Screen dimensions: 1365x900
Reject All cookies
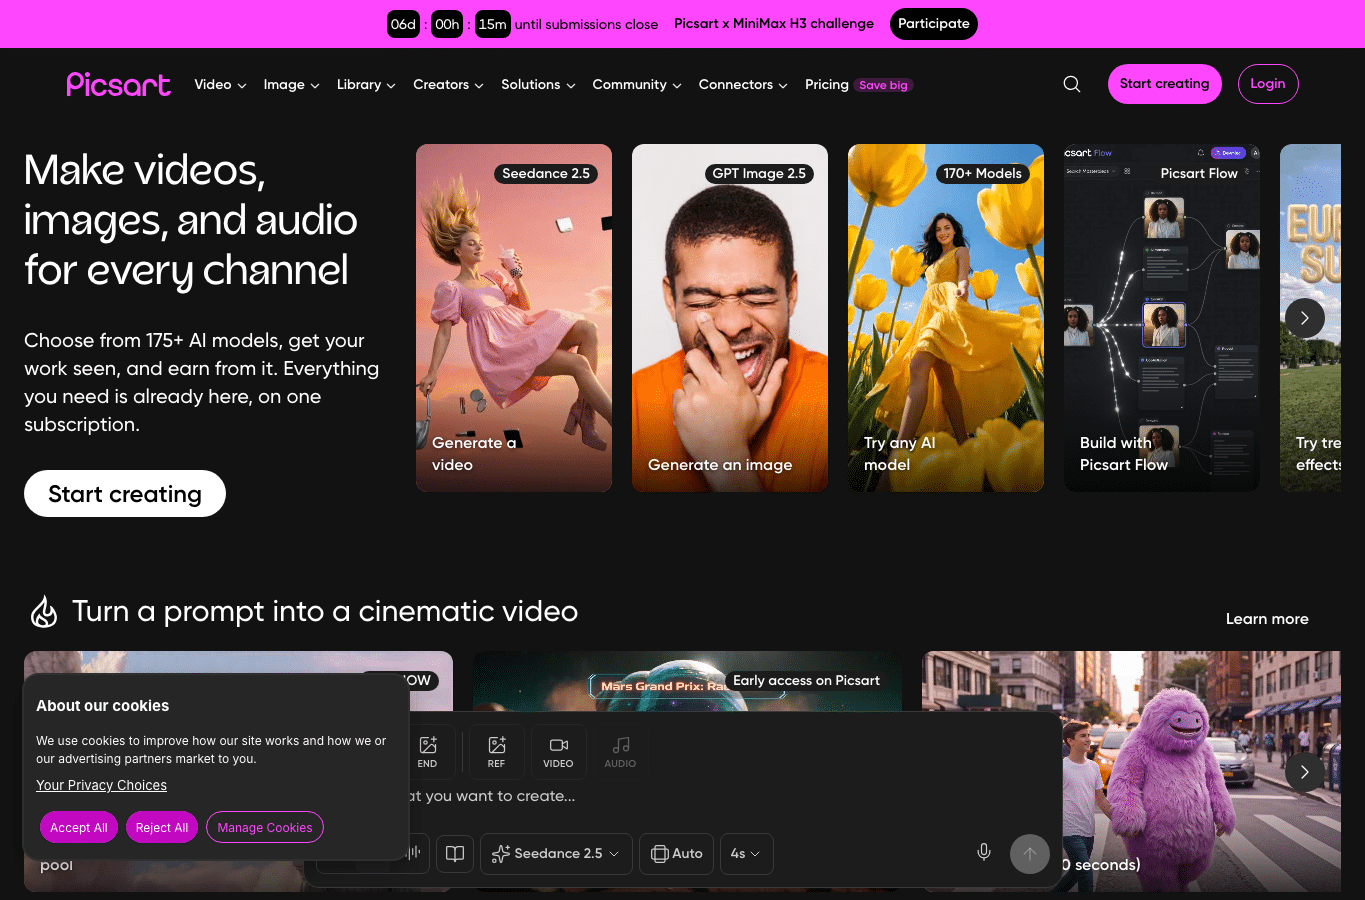[162, 828]
